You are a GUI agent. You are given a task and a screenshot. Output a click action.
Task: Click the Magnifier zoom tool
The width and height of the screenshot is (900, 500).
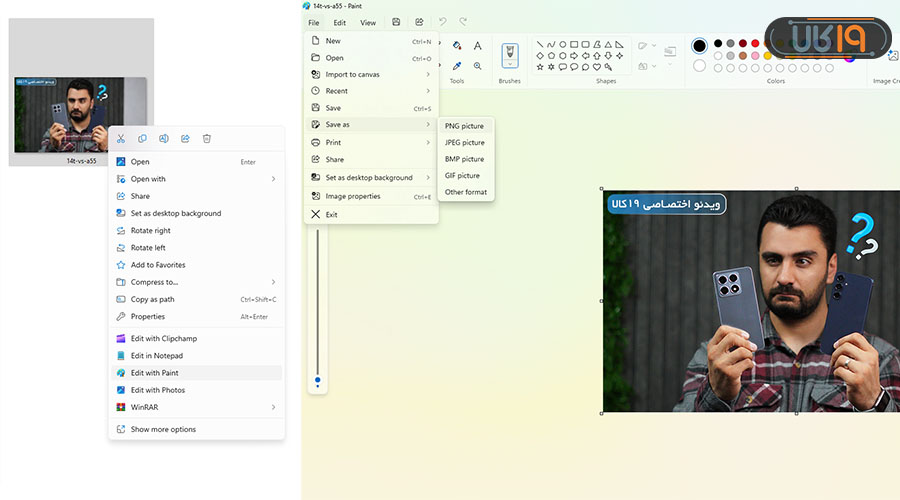(x=478, y=66)
